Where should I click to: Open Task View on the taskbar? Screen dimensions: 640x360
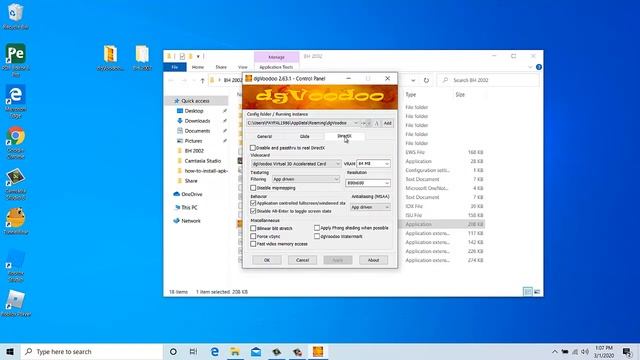click(x=193, y=351)
